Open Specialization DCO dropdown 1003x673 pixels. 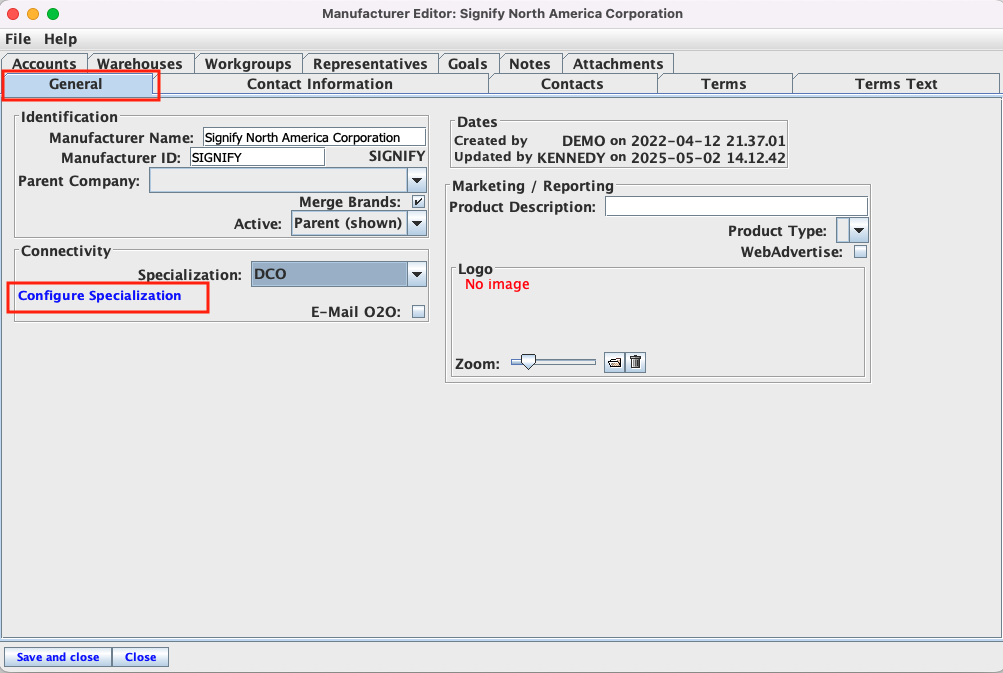416,274
